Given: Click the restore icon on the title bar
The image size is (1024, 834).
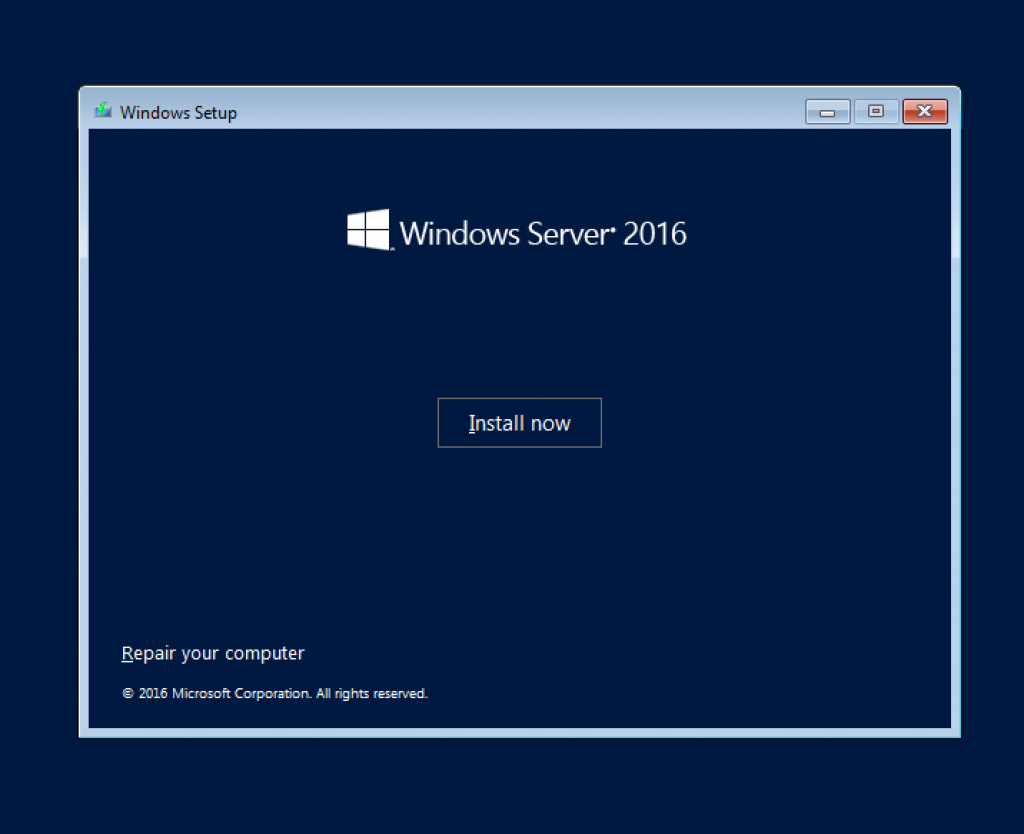Looking at the screenshot, I should coord(876,111).
